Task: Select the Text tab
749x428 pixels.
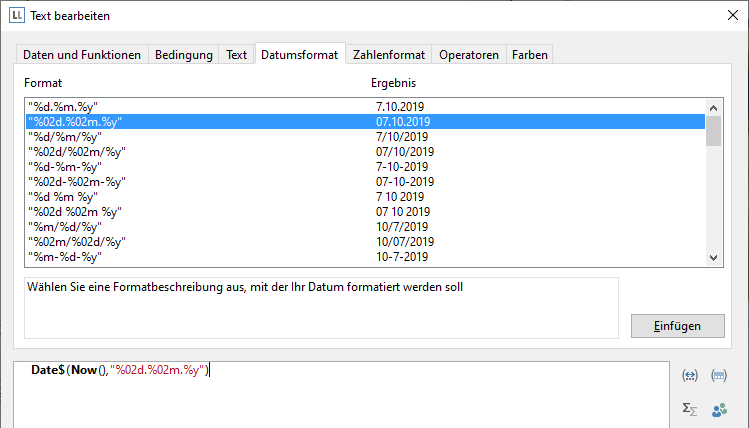Action: [236, 55]
